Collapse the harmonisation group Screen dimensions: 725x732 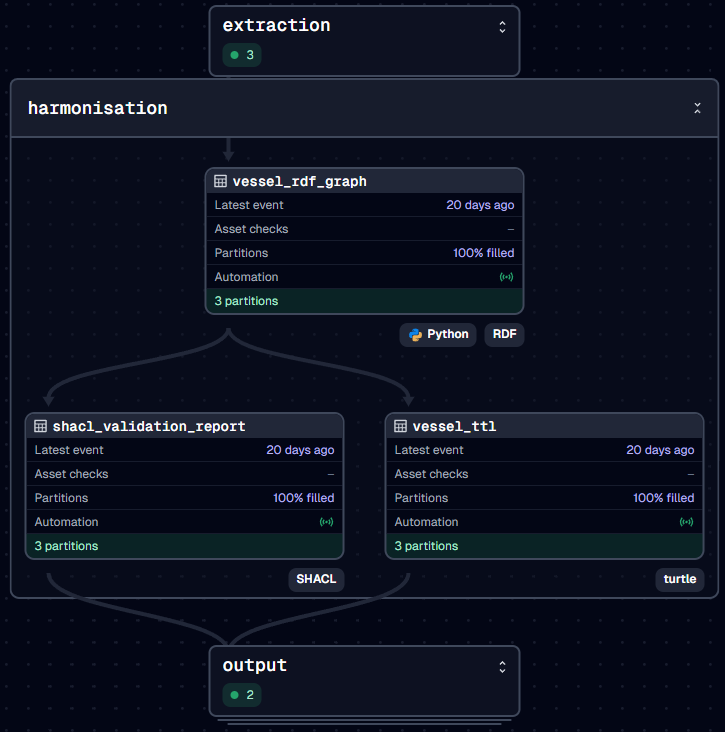coord(697,108)
